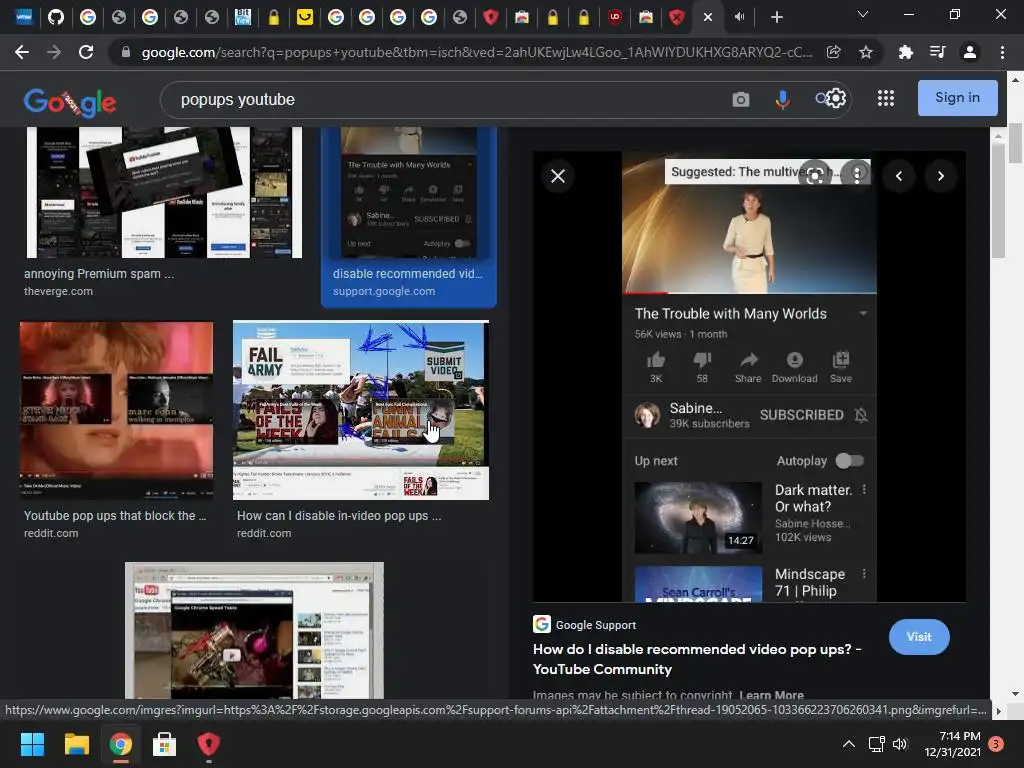Show hidden system tray icons
The width and height of the screenshot is (1024, 768).
[848, 744]
